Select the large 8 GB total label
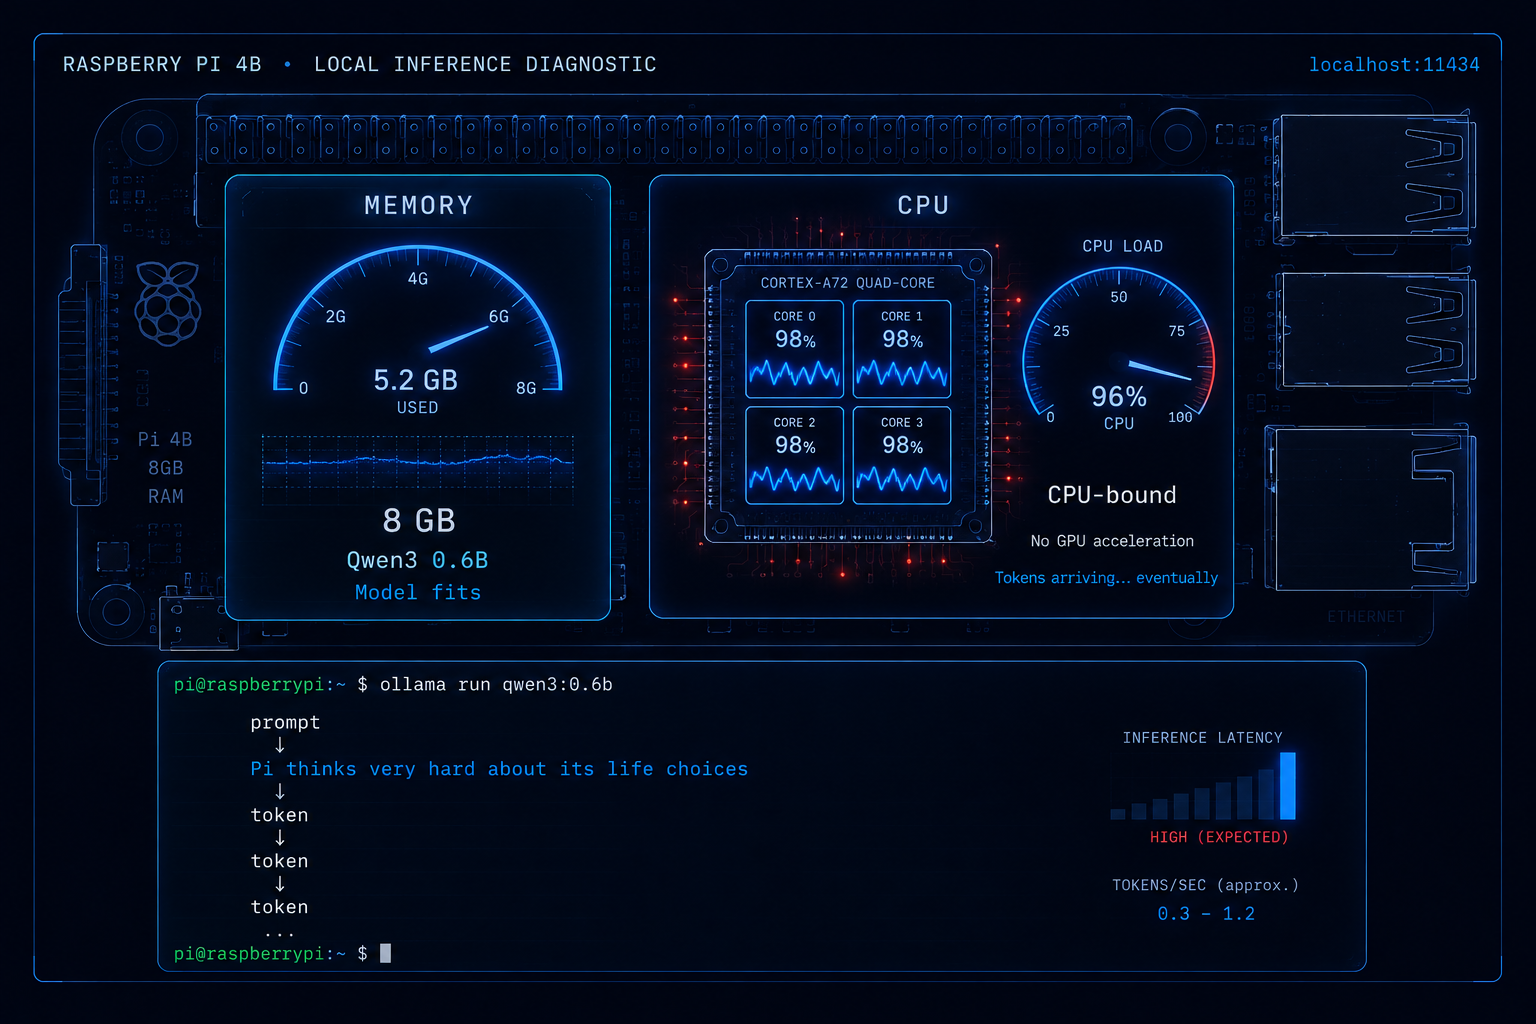The width and height of the screenshot is (1536, 1024). click(419, 521)
